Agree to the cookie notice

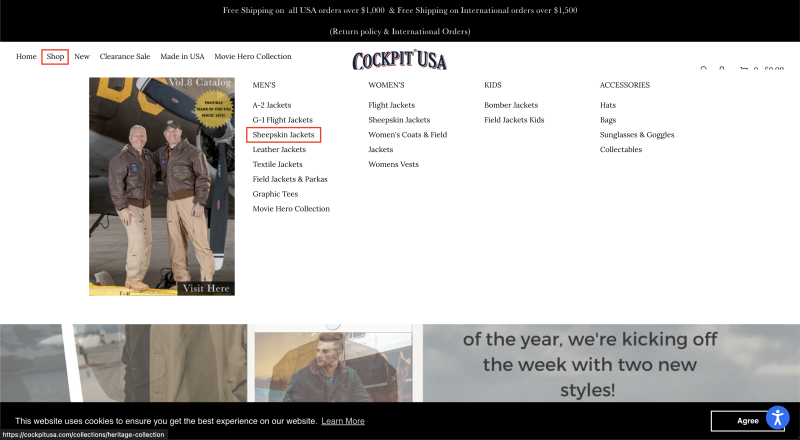coord(747,421)
